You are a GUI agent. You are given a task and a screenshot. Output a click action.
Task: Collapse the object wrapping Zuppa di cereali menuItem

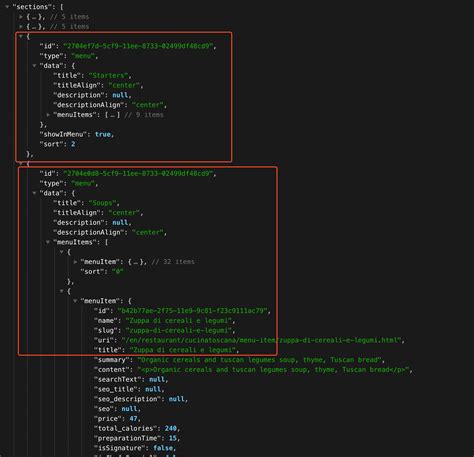(x=62, y=291)
